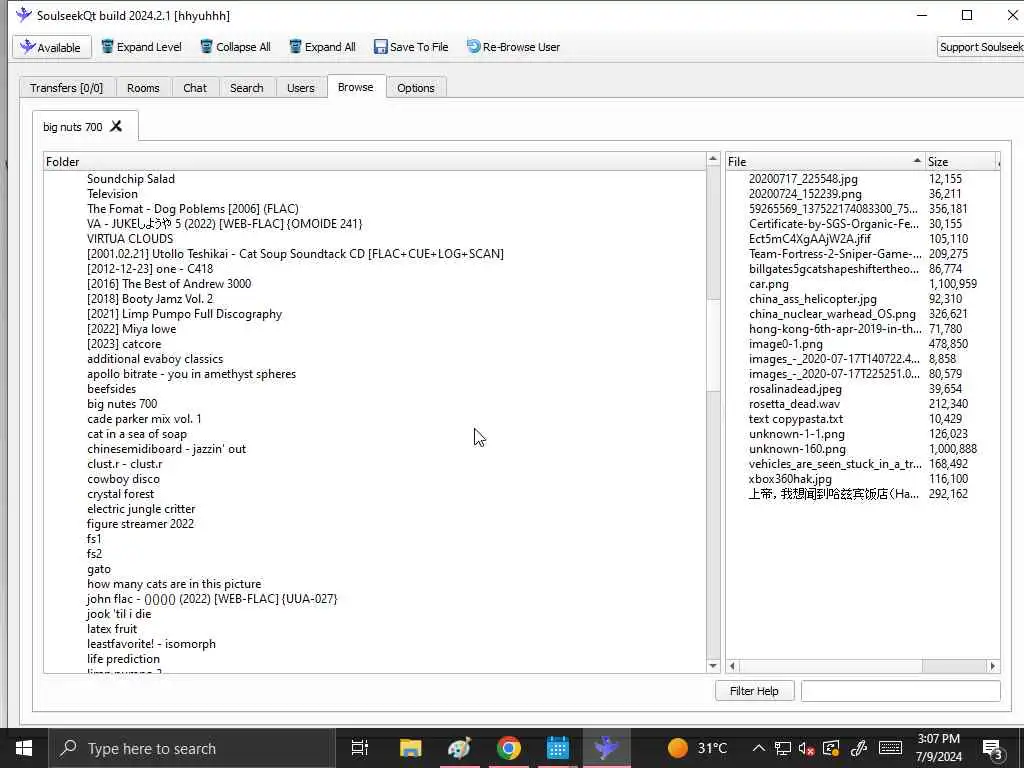
Task: Select Limp Pumpo Full Discography folder
Action: point(185,313)
